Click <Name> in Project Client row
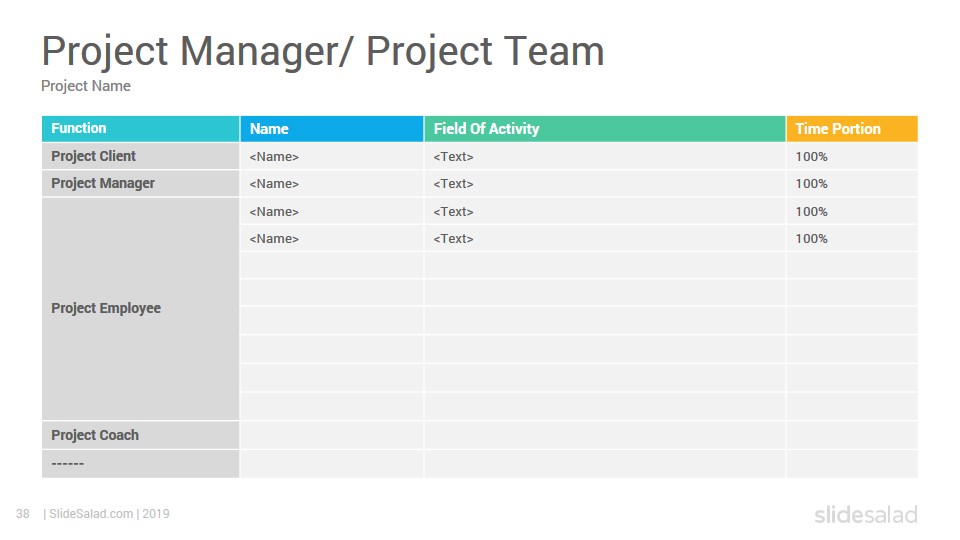Screen dimensions: 960x540 coord(274,157)
